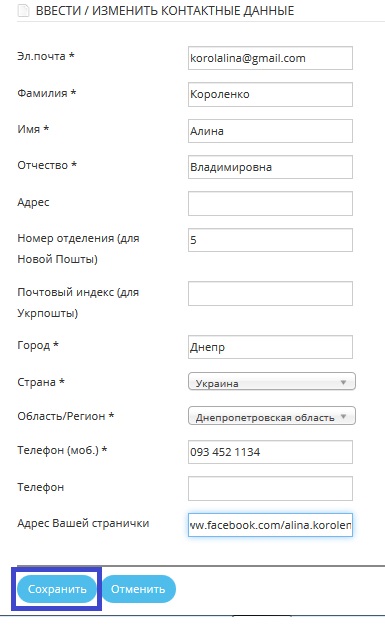Image resolution: width=385 pixels, height=625 pixels.
Task: Open the Страна dropdown showing Украина
Action: [271, 381]
